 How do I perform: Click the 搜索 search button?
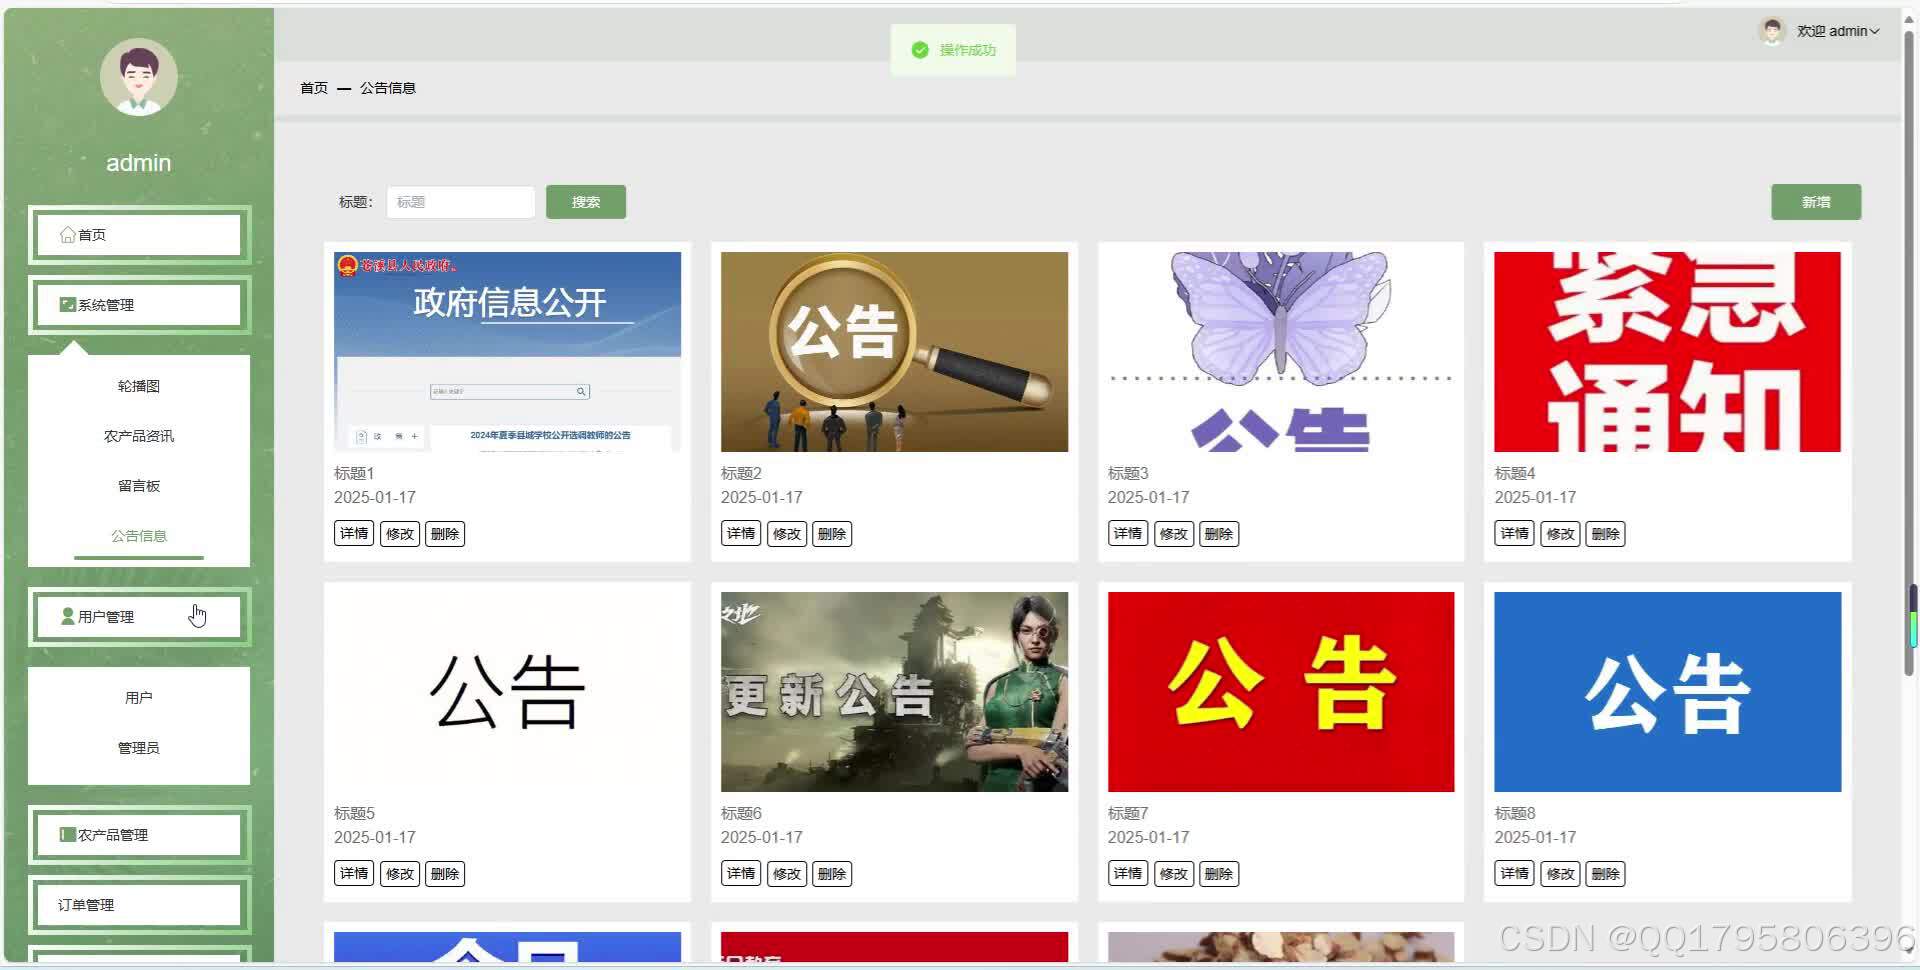tap(585, 201)
